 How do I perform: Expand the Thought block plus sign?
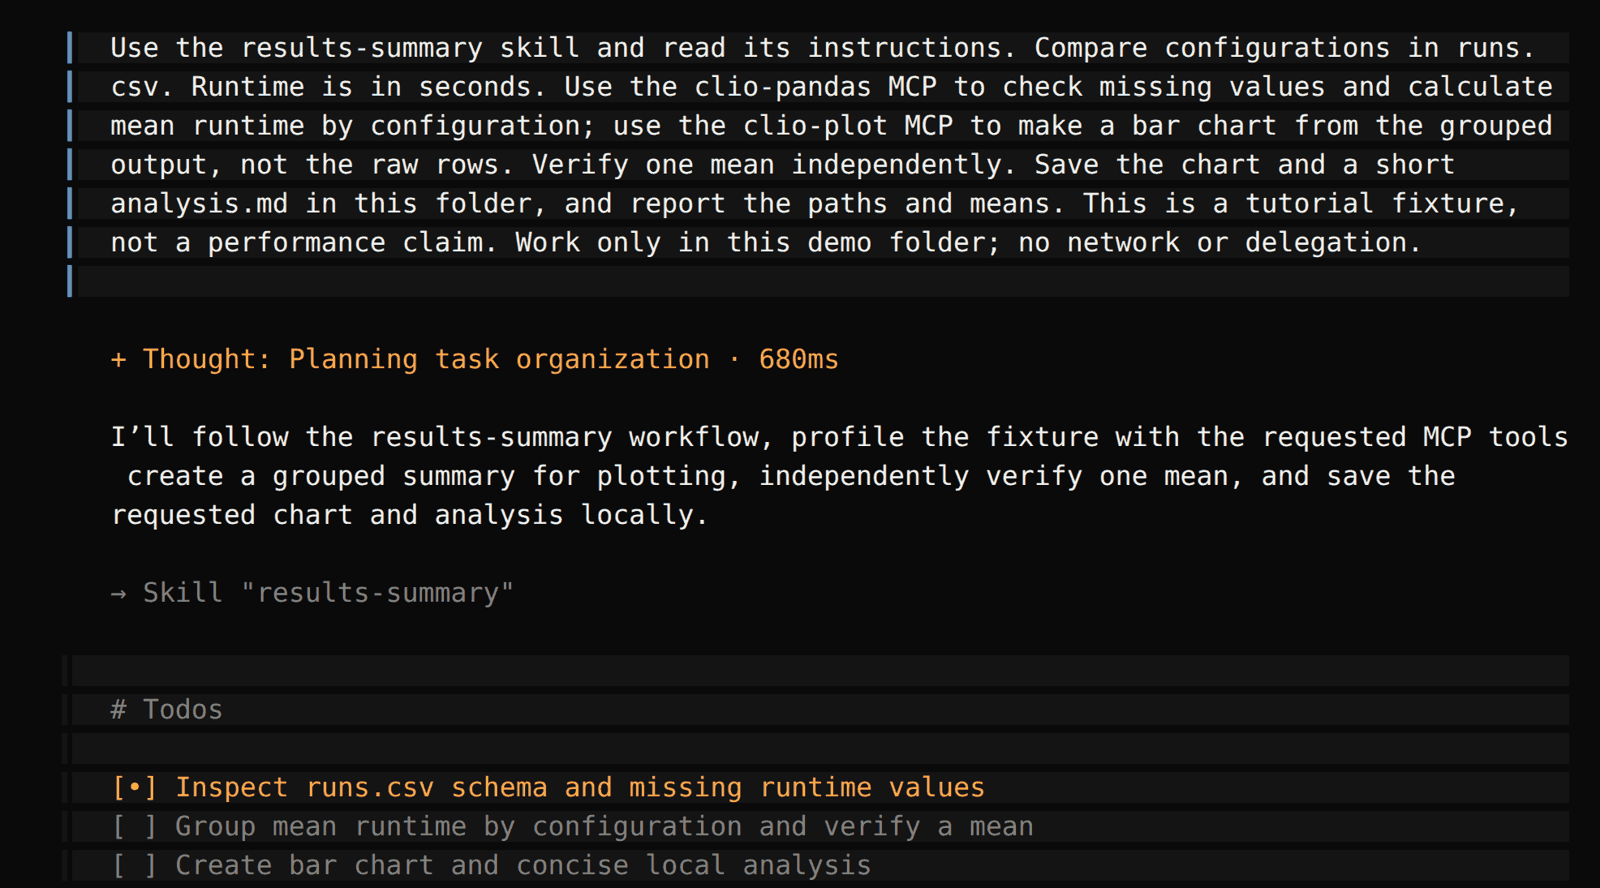[x=118, y=360]
